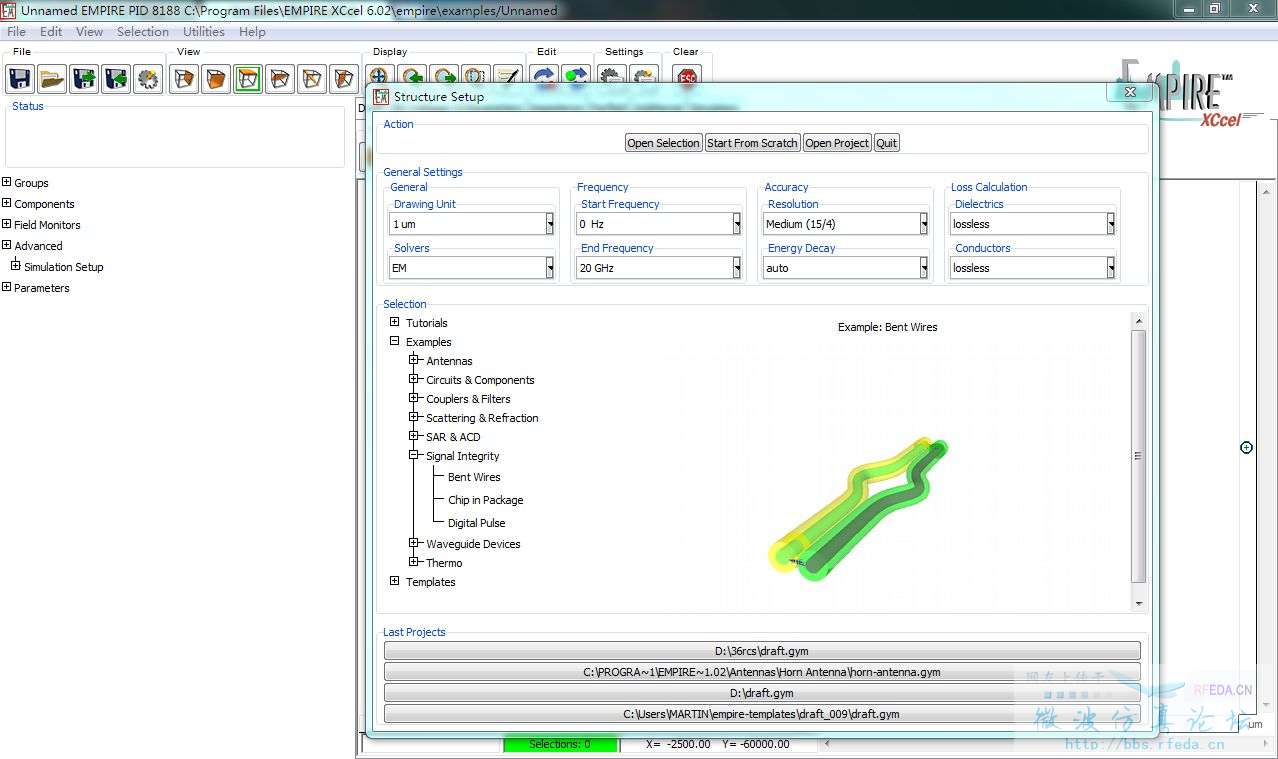Open the Selection menu
1278x759 pixels.
142,32
